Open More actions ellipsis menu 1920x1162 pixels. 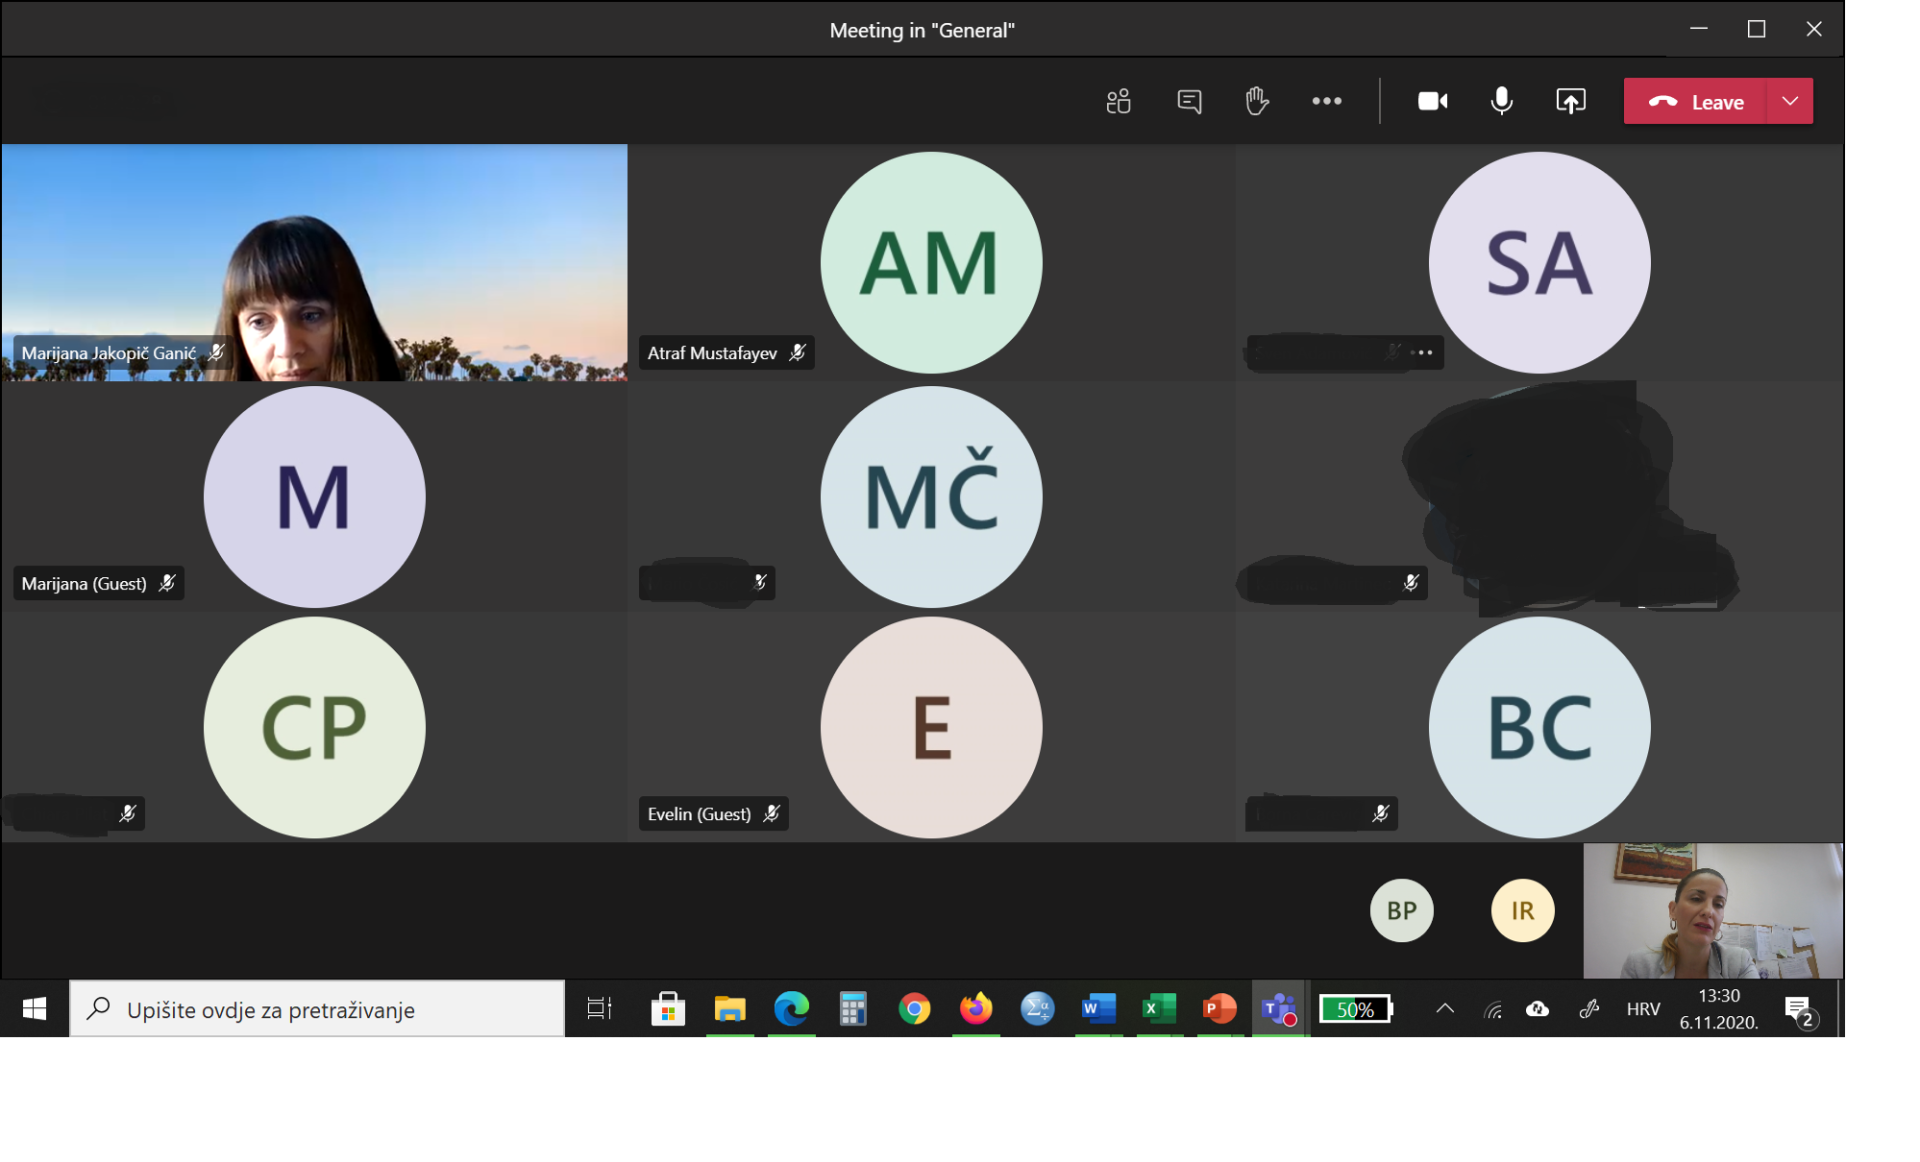coord(1326,101)
